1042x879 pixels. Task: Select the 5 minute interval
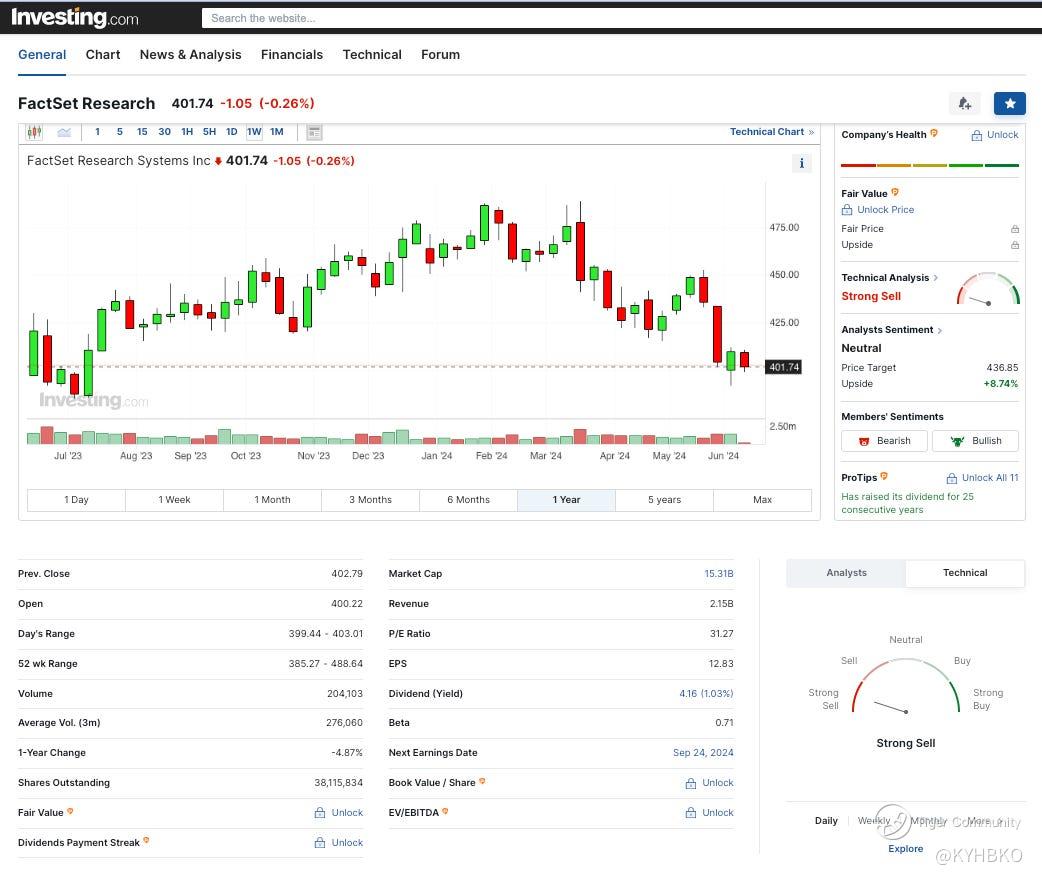pos(120,132)
